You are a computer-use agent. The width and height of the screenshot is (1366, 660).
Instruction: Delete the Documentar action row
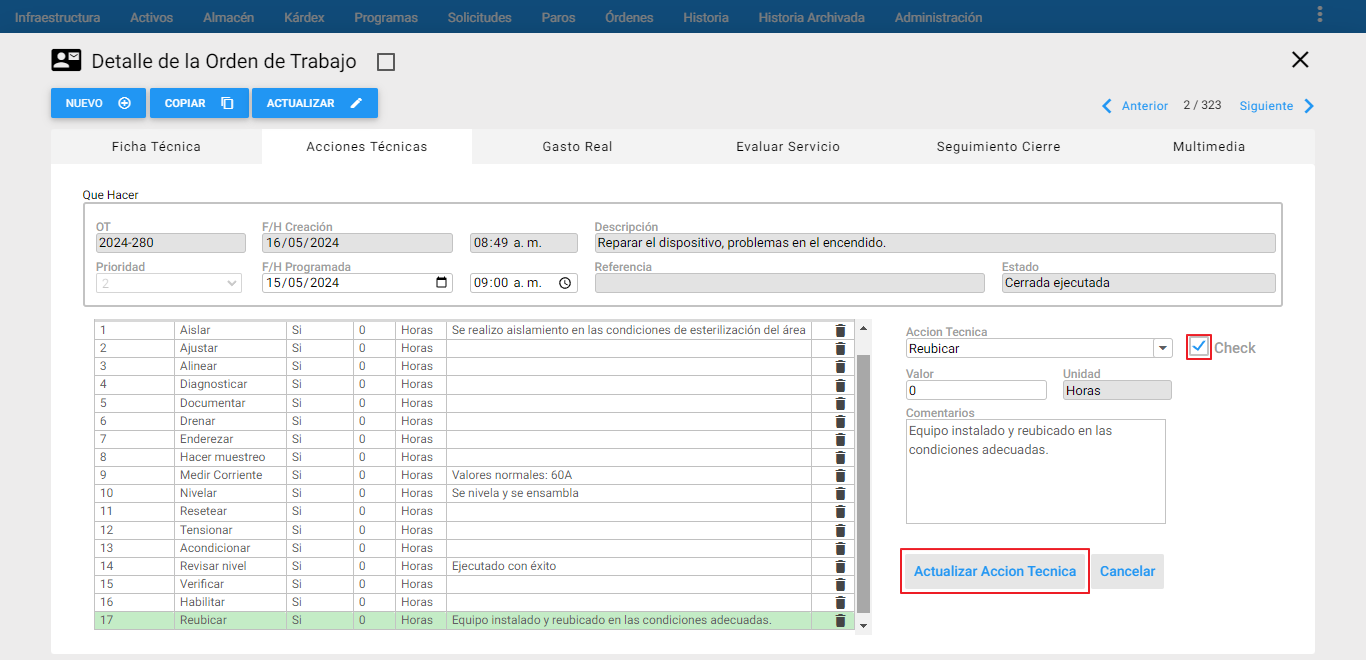[x=840, y=403]
